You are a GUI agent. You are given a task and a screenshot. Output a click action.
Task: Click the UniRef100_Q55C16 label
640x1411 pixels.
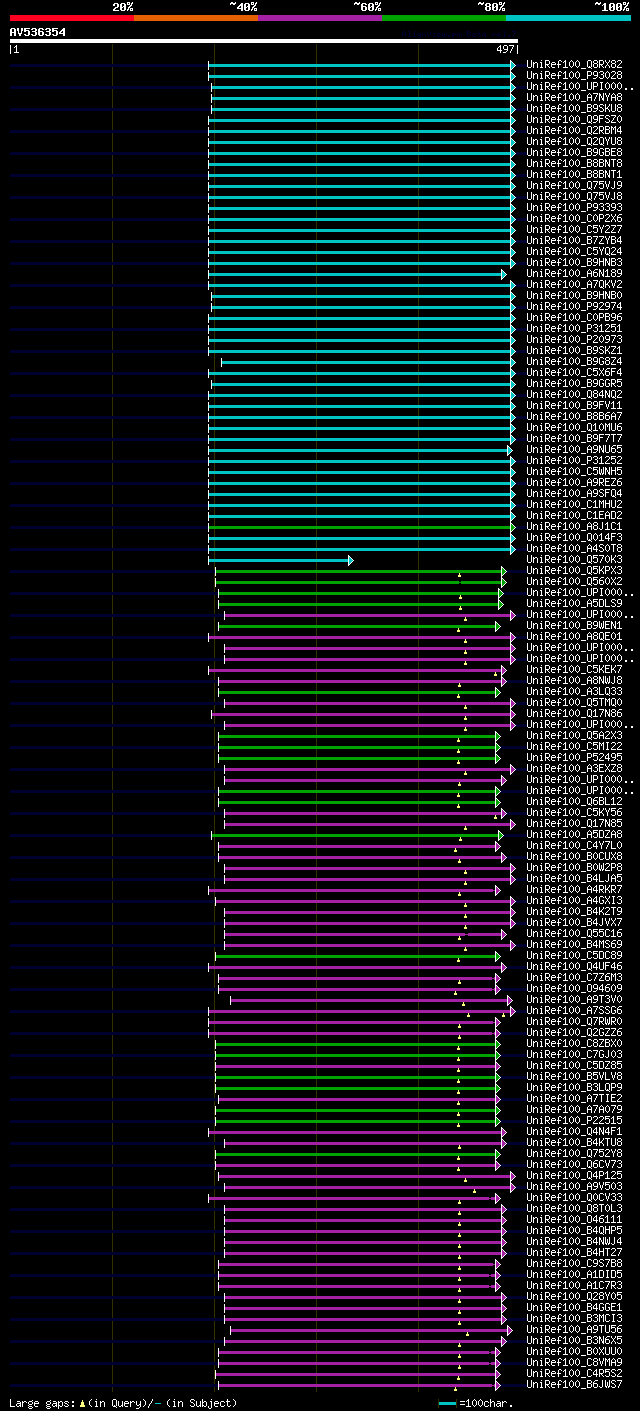point(574,934)
